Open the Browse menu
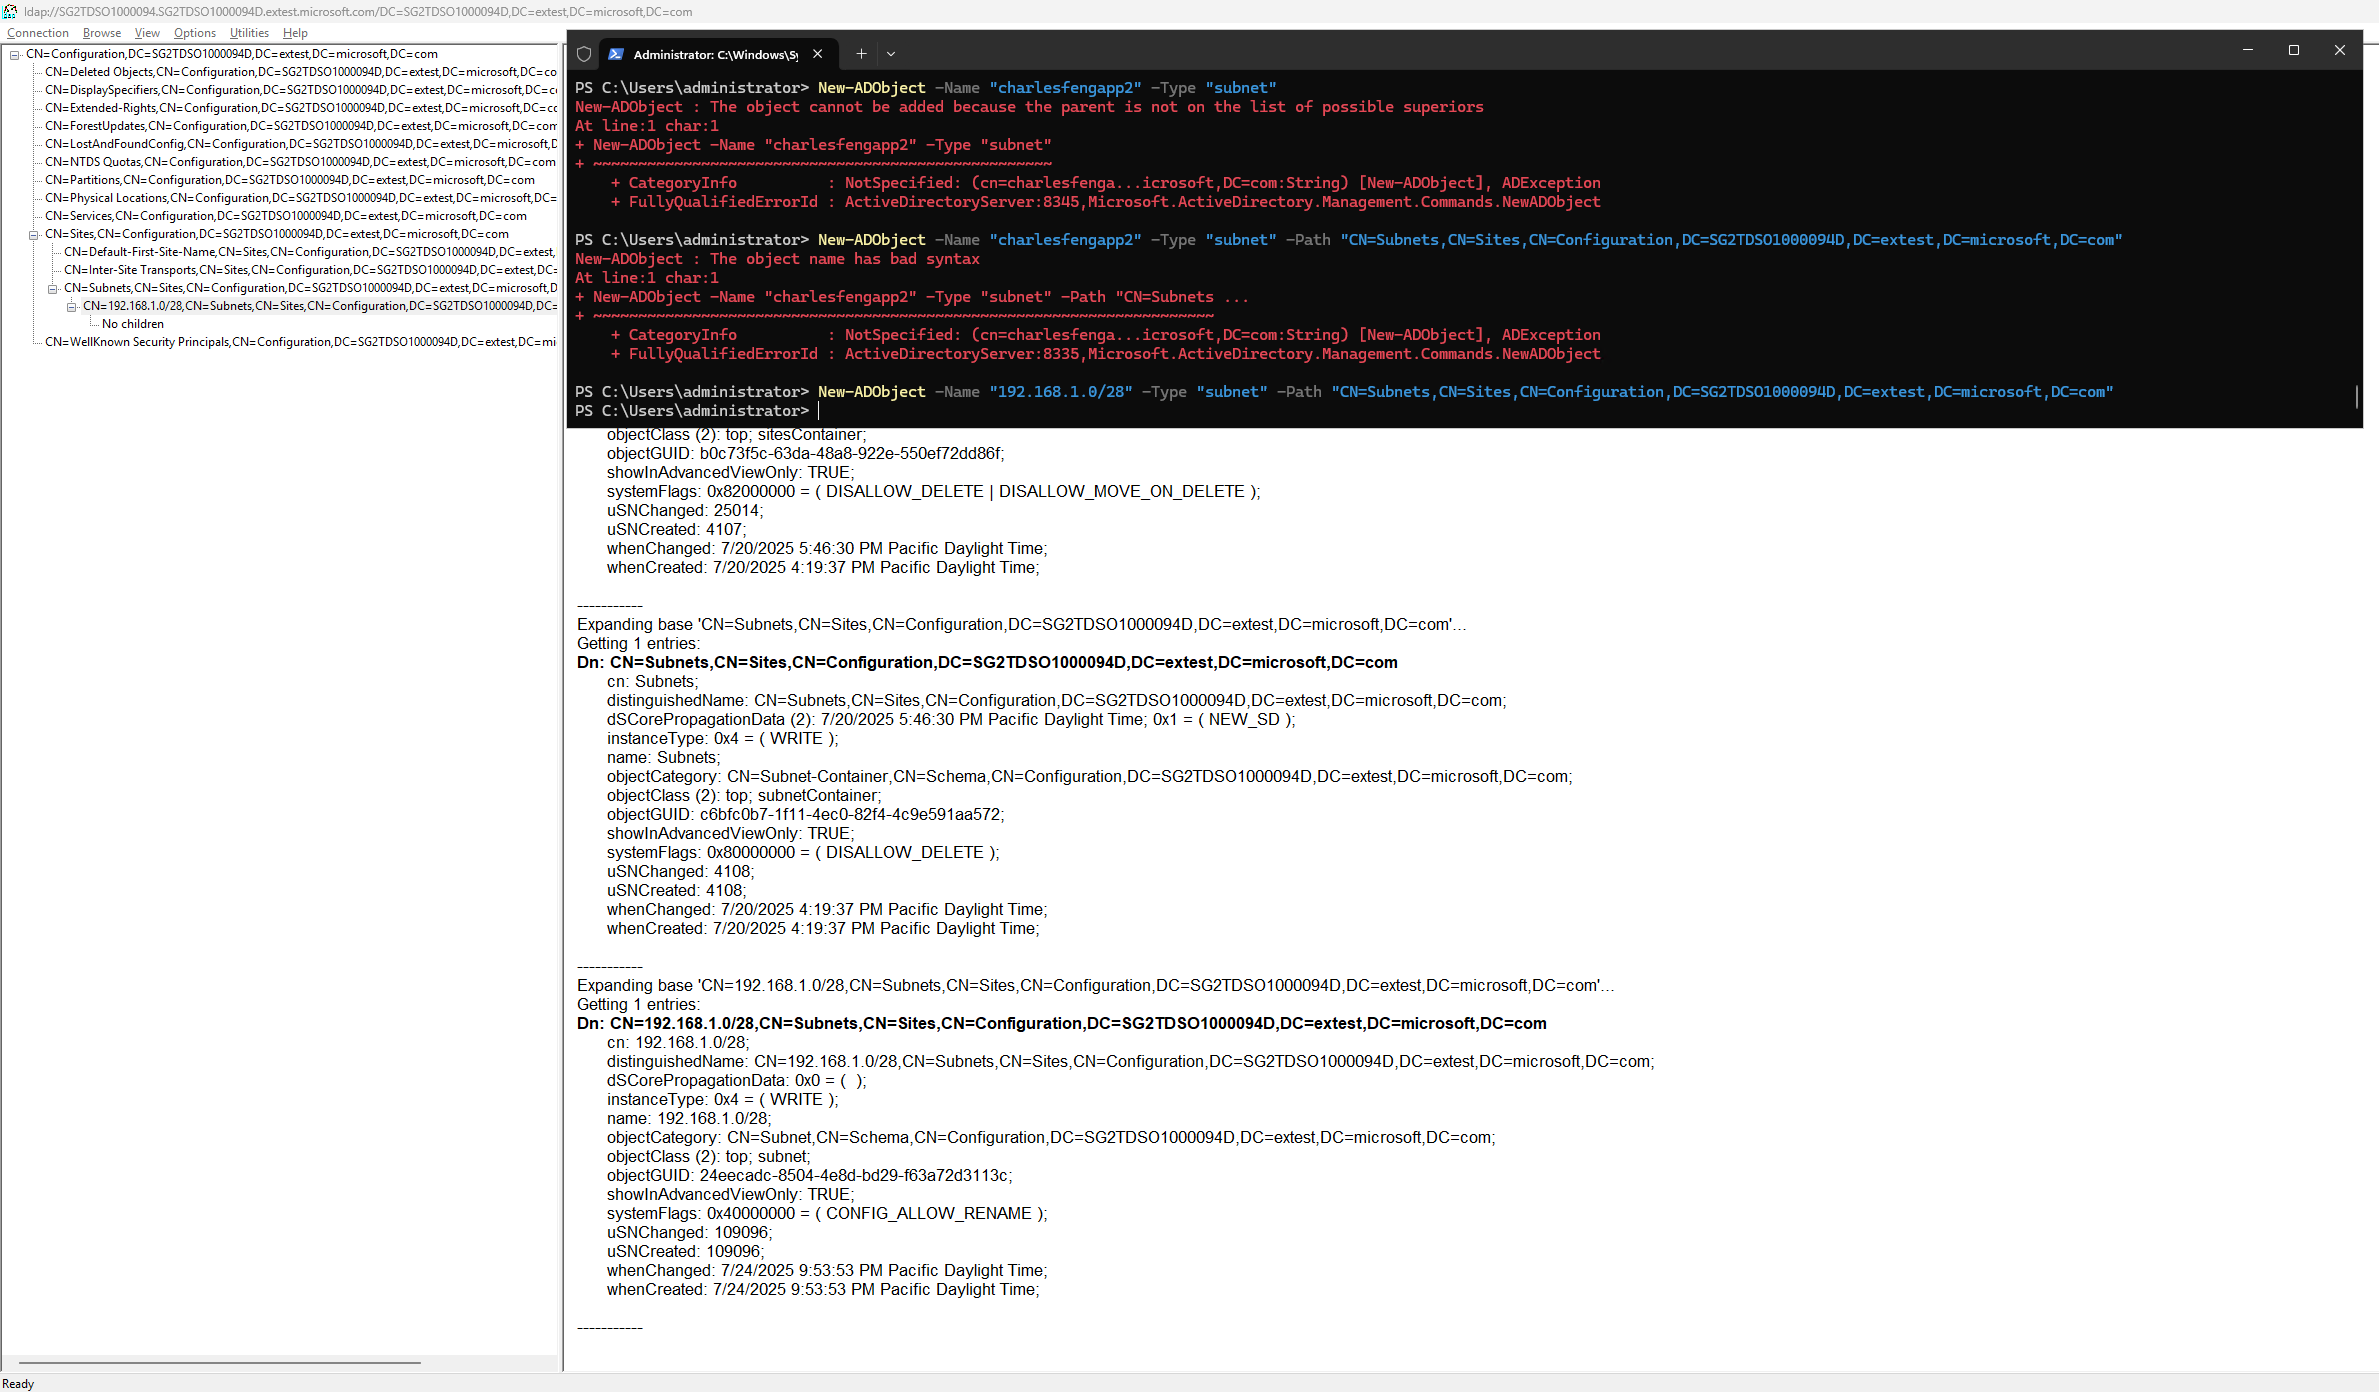Image resolution: width=2379 pixels, height=1392 pixels. pos(102,33)
